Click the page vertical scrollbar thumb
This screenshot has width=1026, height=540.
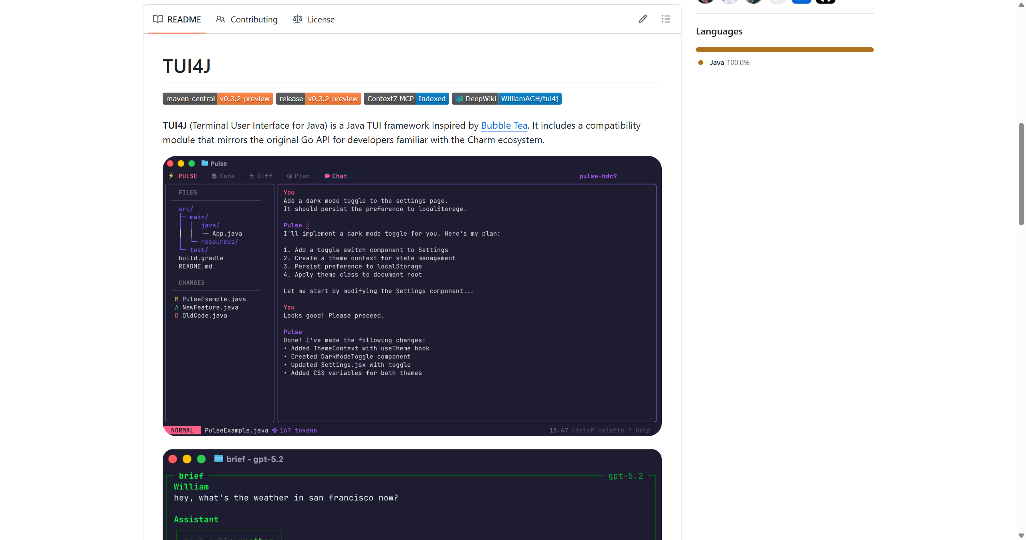(x=1020, y=175)
